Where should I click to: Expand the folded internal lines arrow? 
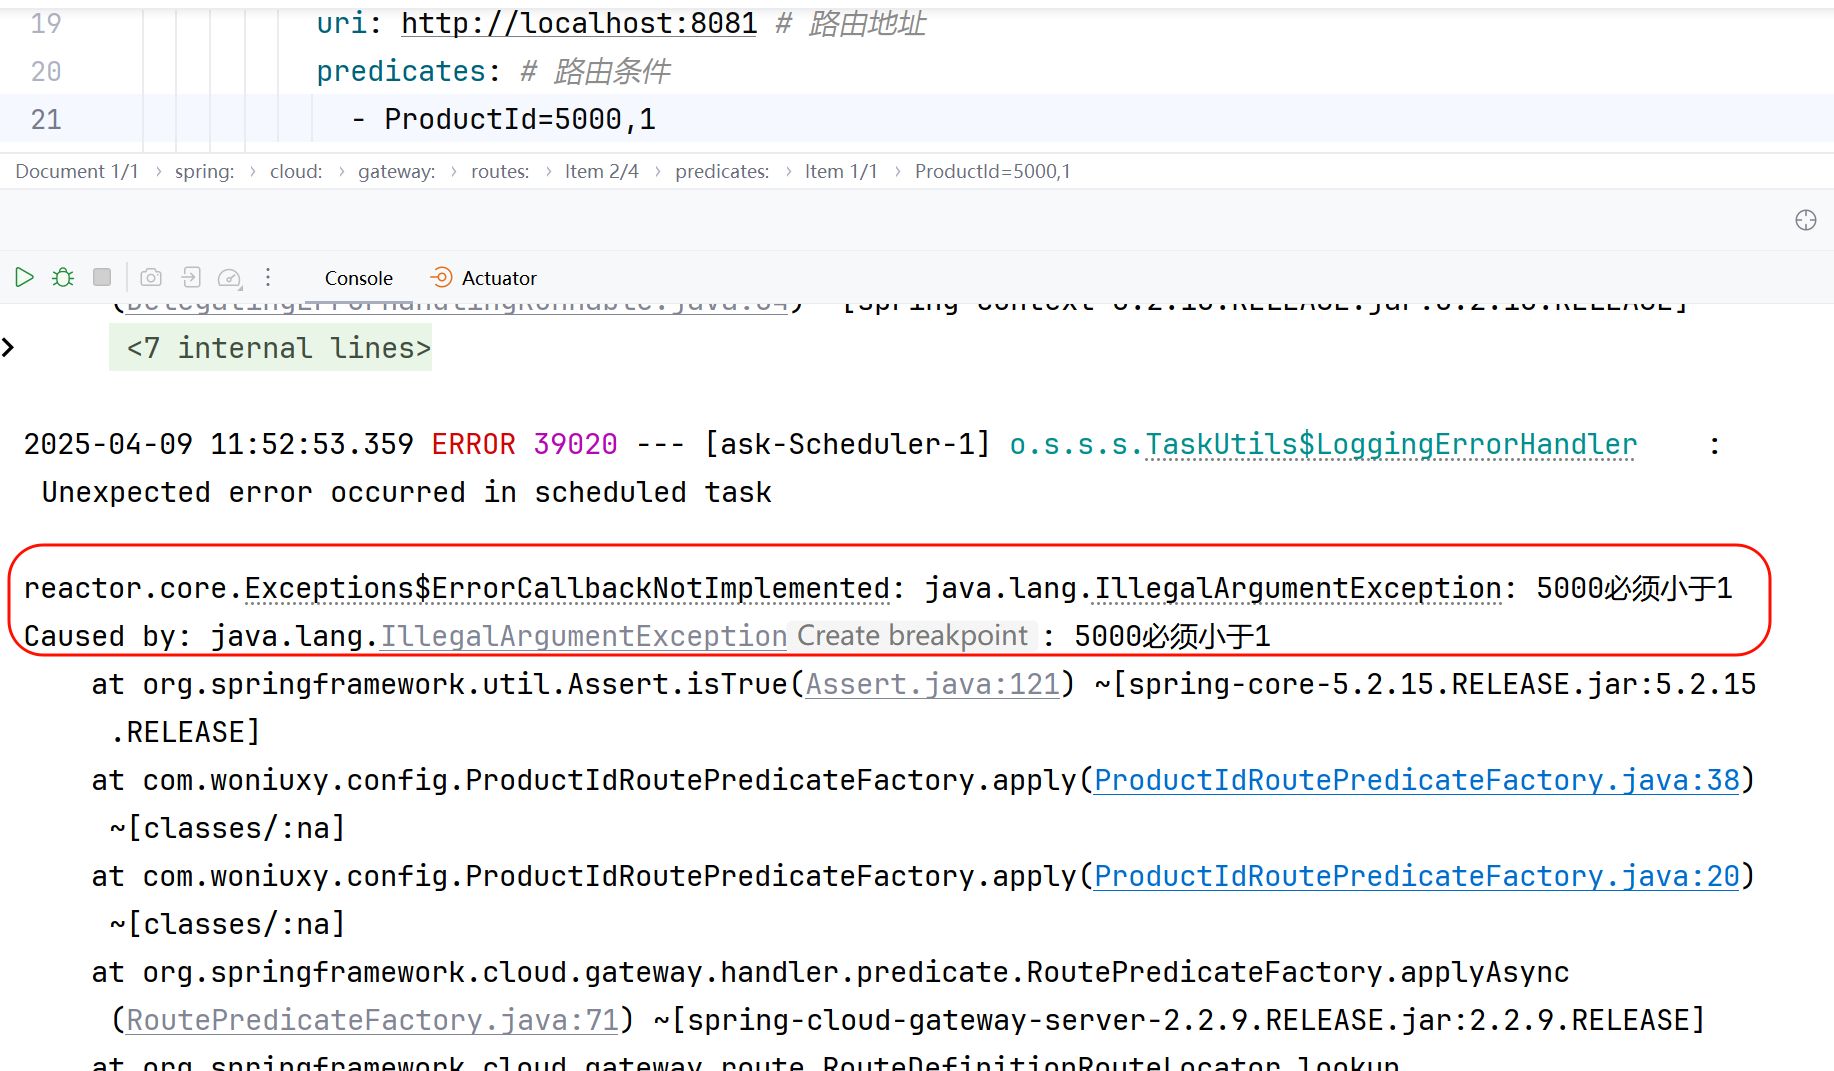click(9, 347)
